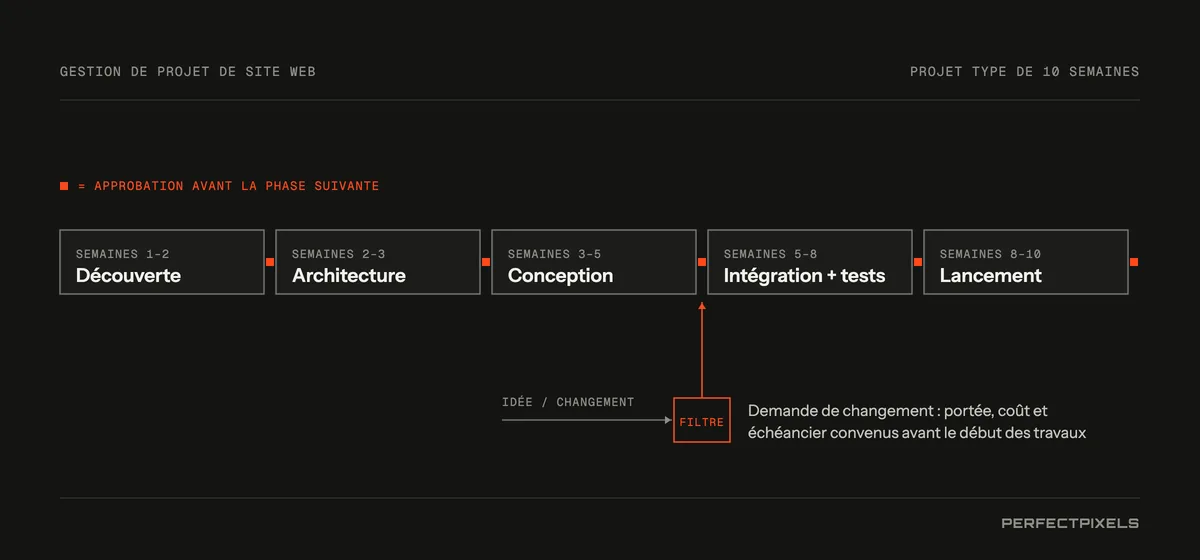Click the Conception phase box
This screenshot has height=560, width=1200.
[x=594, y=262]
